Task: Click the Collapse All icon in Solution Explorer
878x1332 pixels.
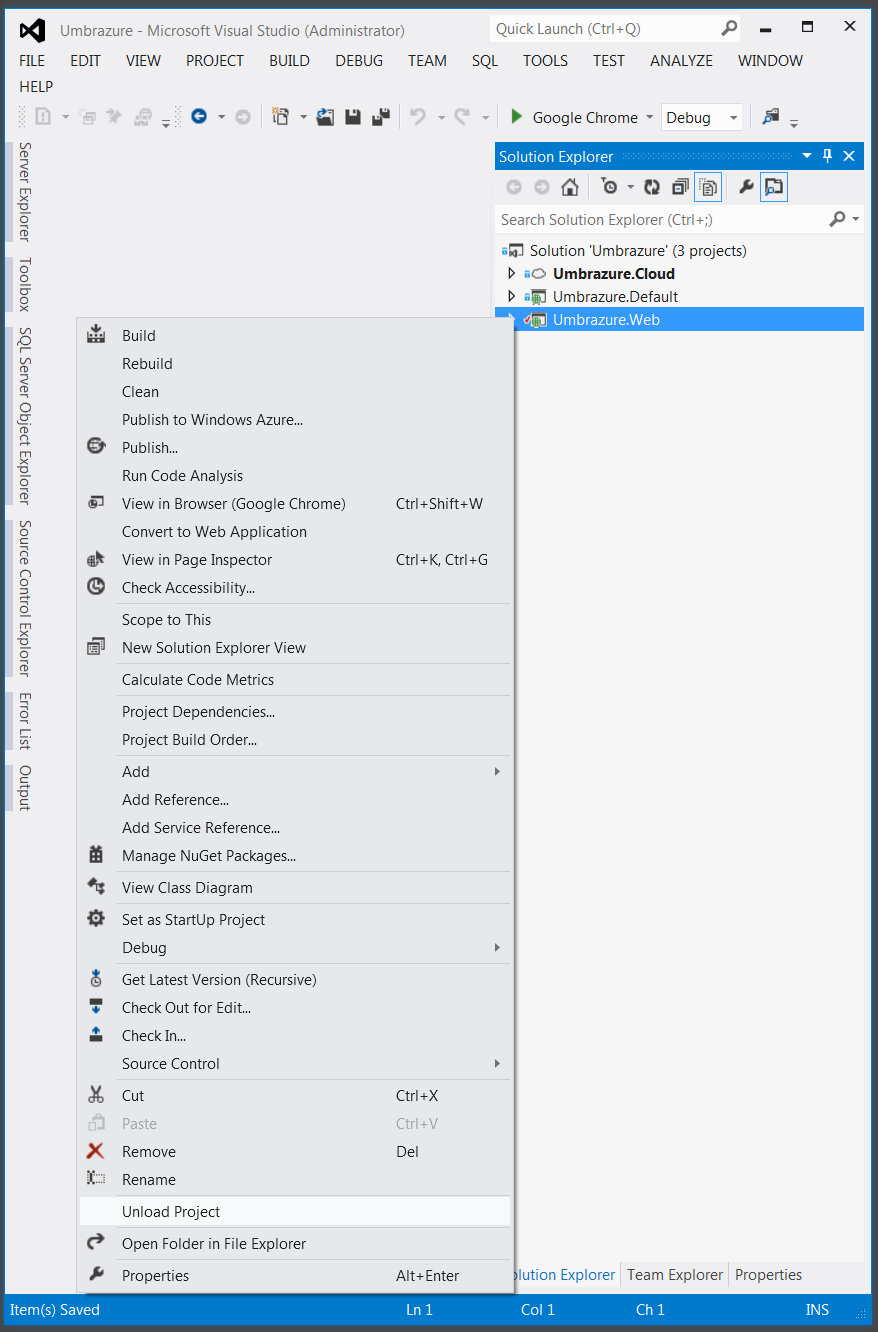Action: (x=680, y=187)
